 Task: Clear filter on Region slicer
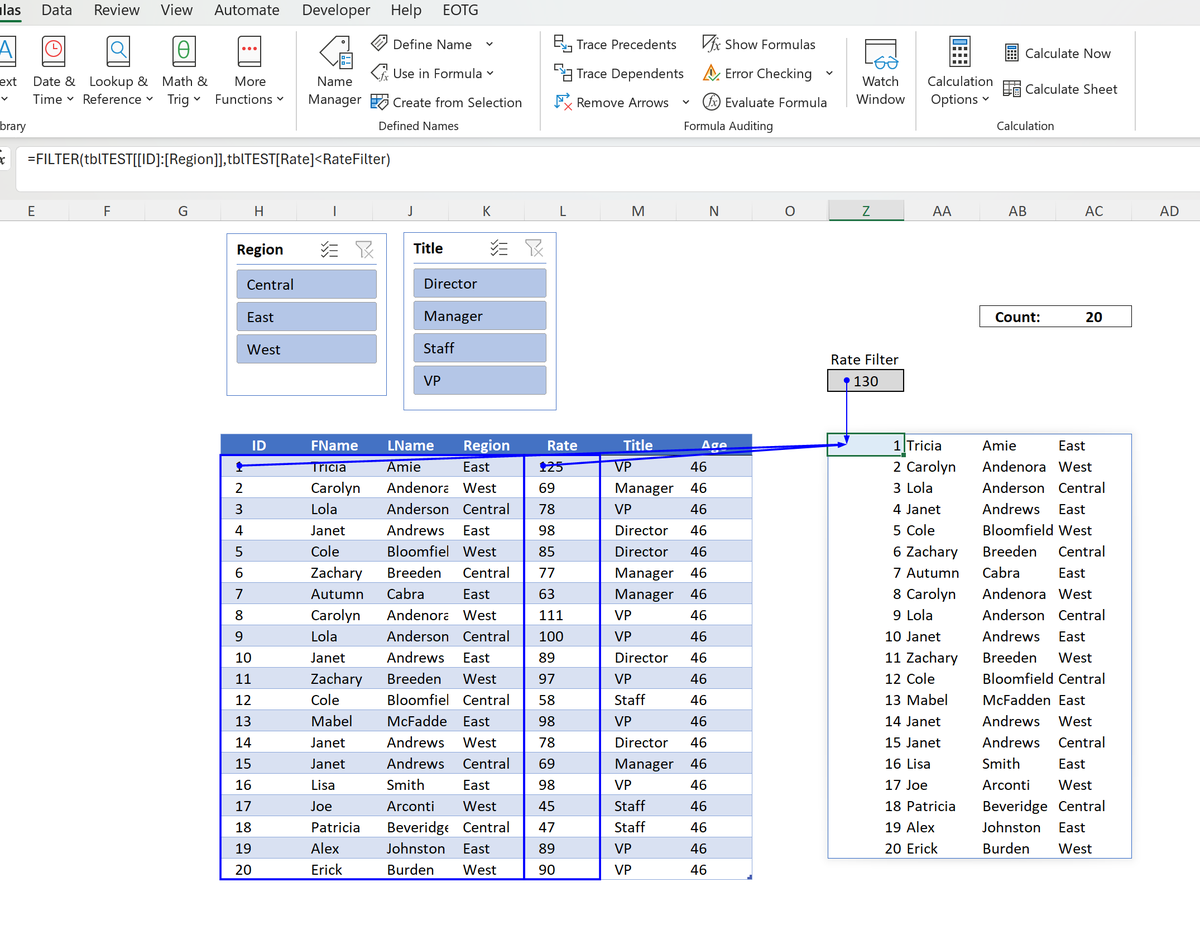(x=364, y=250)
